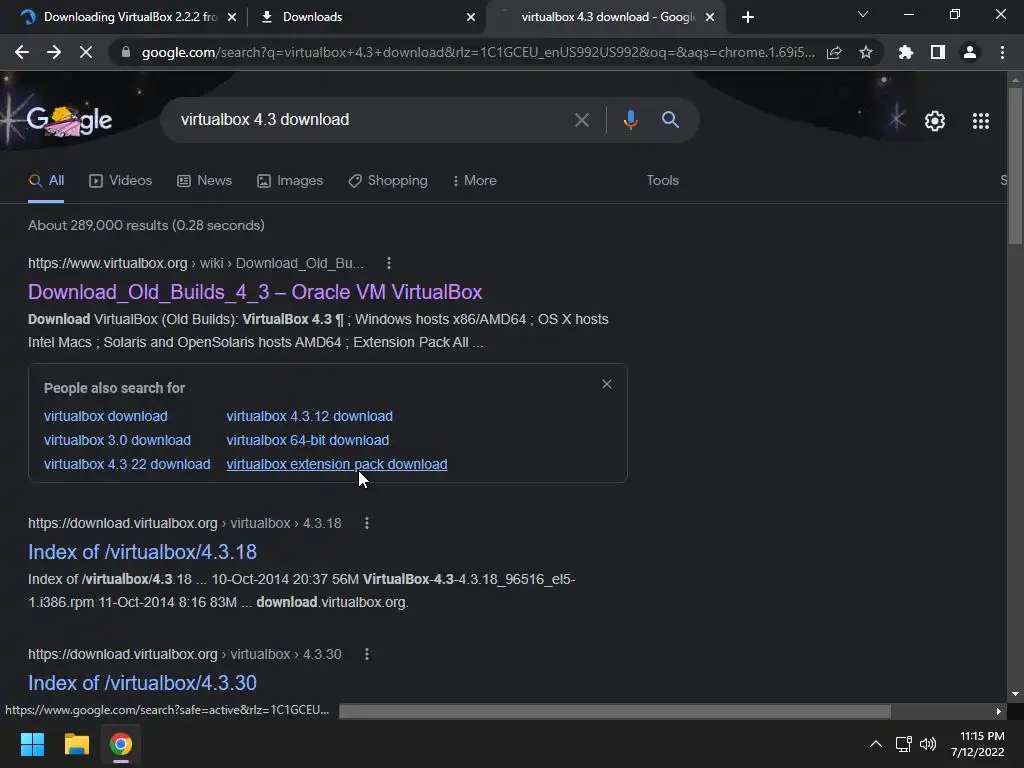Filter results by News
1024x768 pixels.
pyautogui.click(x=204, y=181)
